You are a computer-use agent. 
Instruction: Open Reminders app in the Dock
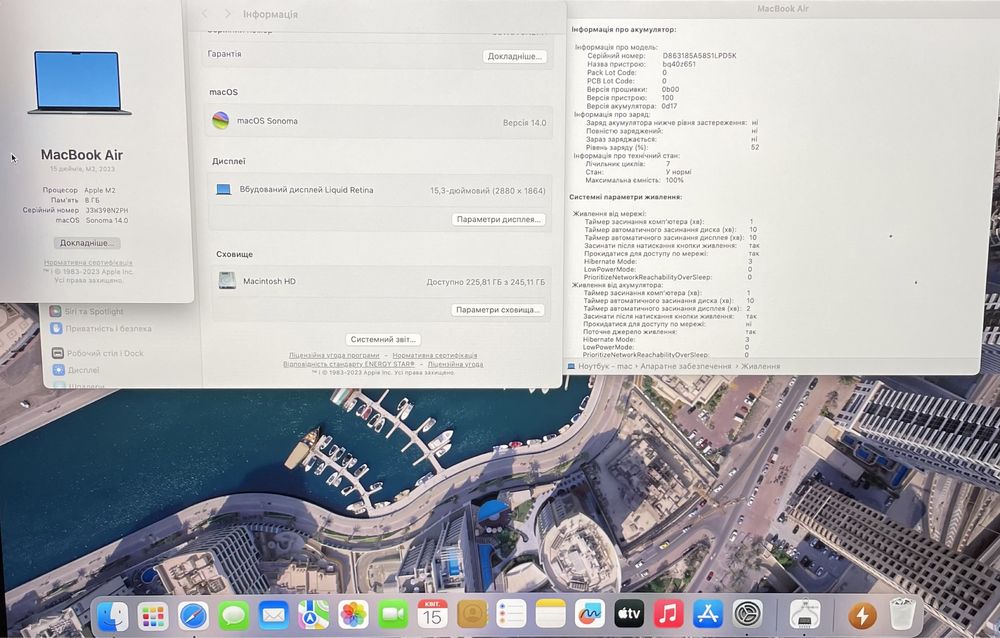pyautogui.click(x=511, y=615)
